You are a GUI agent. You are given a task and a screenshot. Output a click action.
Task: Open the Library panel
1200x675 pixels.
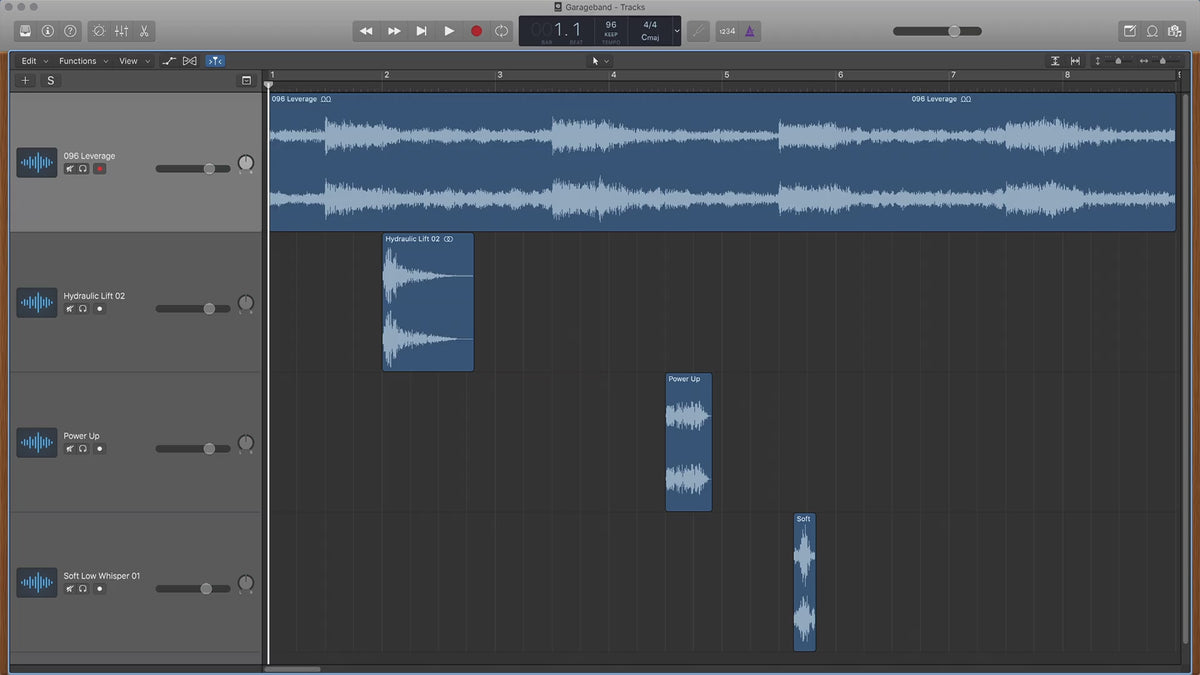[x=25, y=31]
